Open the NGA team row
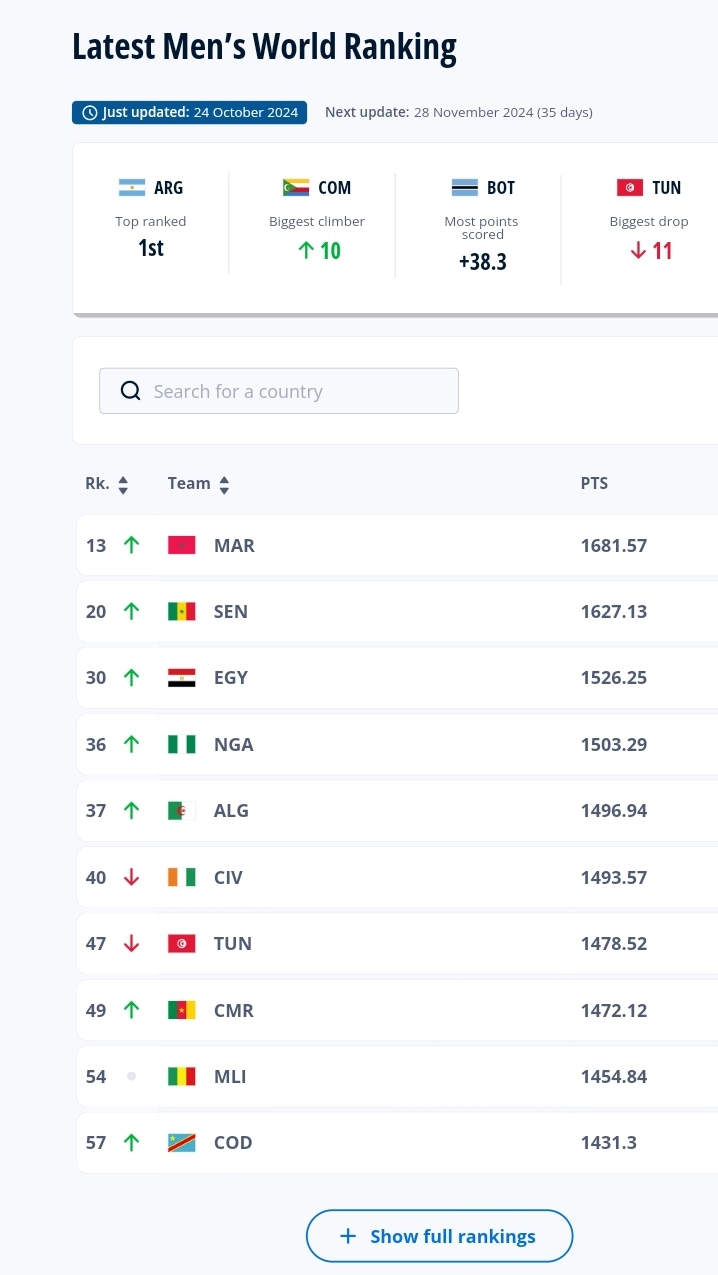 [233, 744]
